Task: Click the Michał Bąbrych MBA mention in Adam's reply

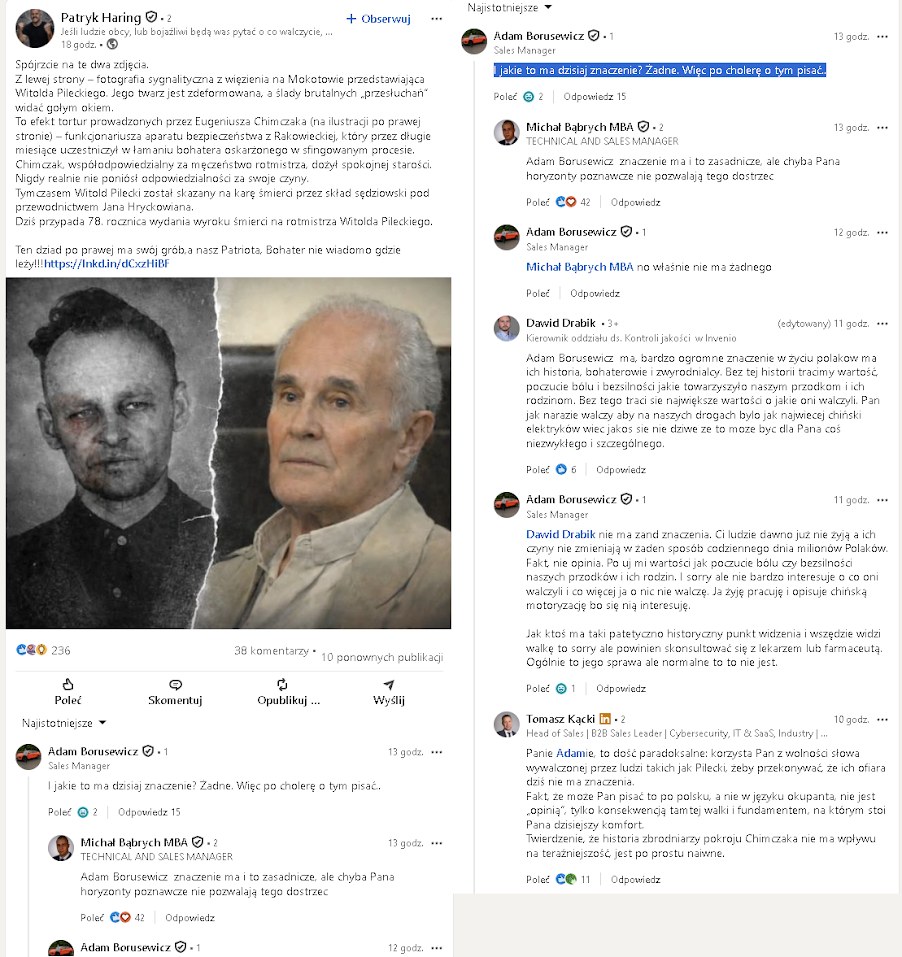Action: click(580, 267)
